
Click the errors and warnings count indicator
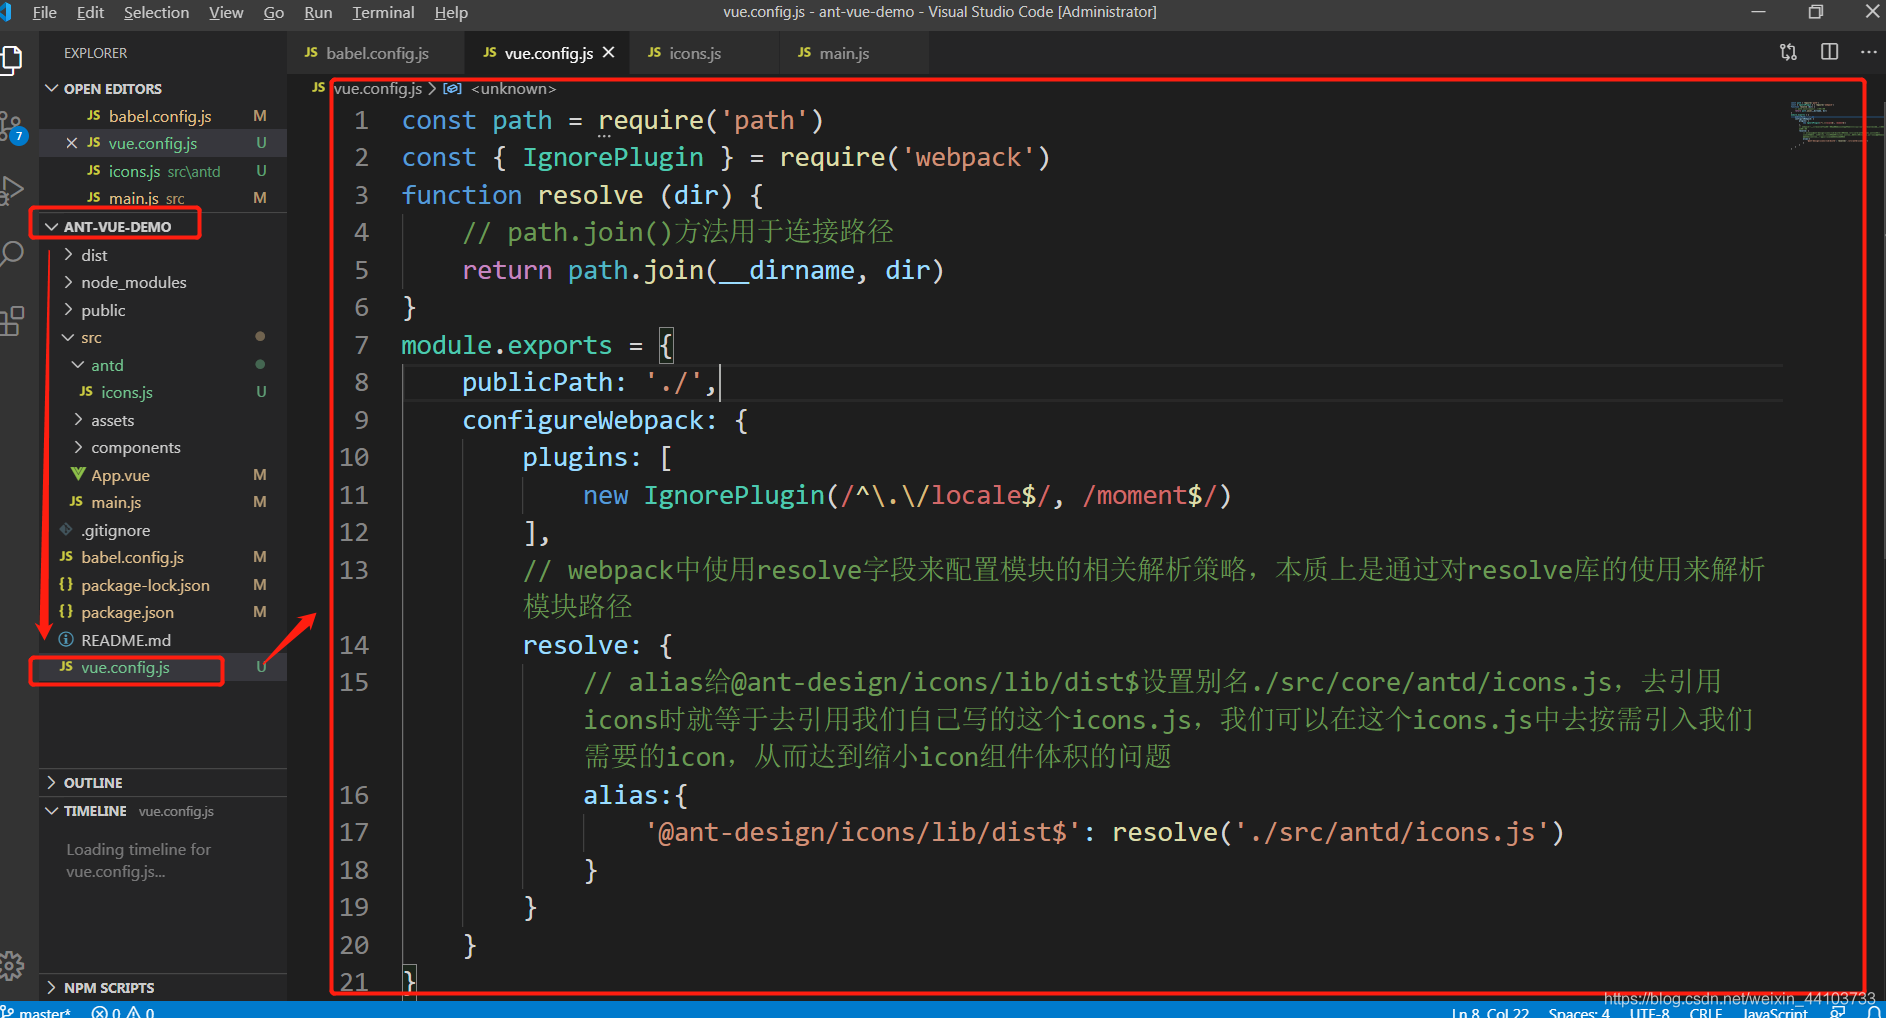coord(122,1011)
